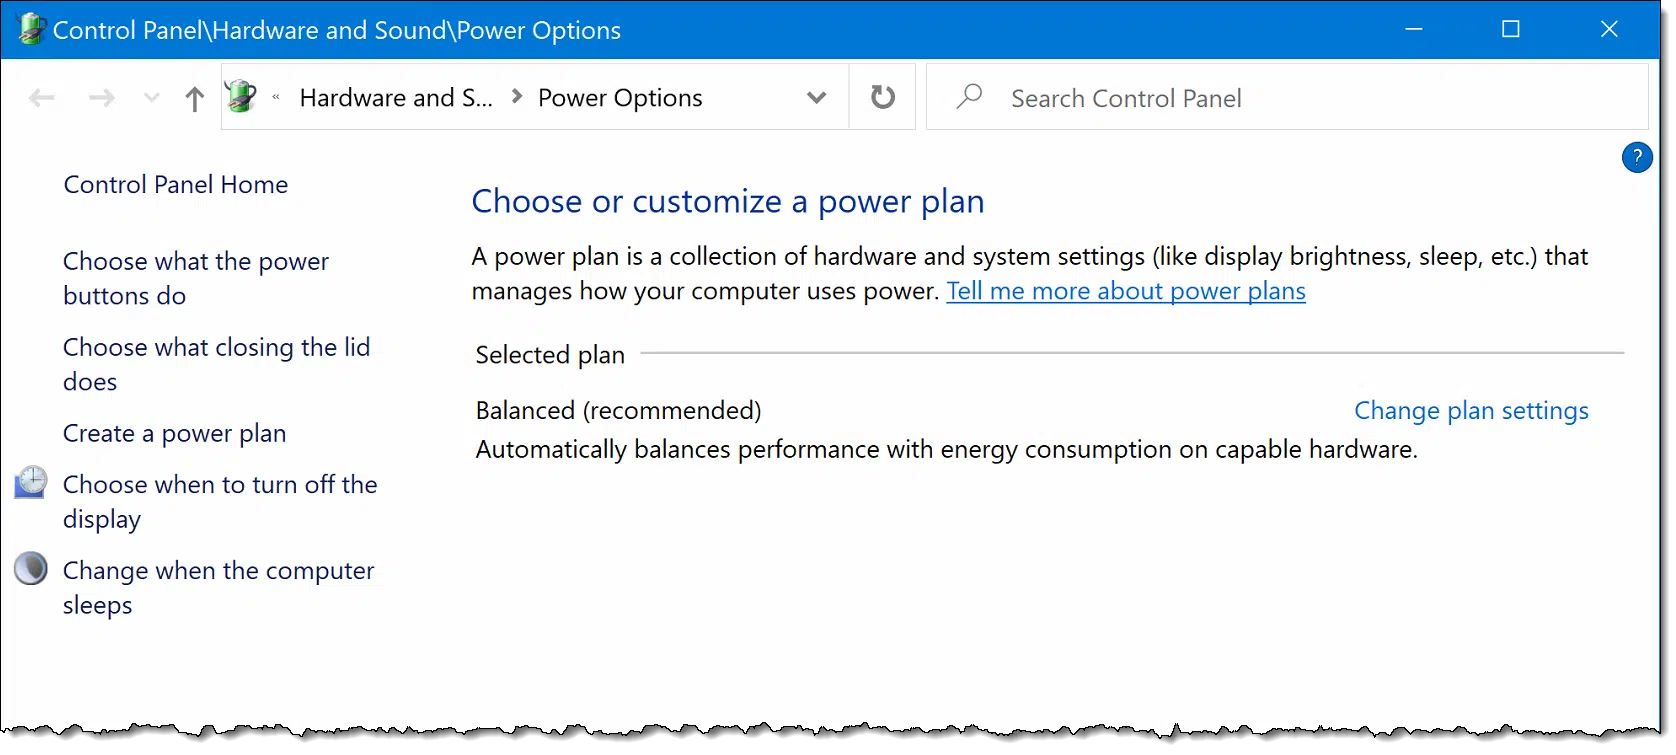Expand the address bar history dropdown
The width and height of the screenshot is (1676, 755).
pyautogui.click(x=817, y=98)
